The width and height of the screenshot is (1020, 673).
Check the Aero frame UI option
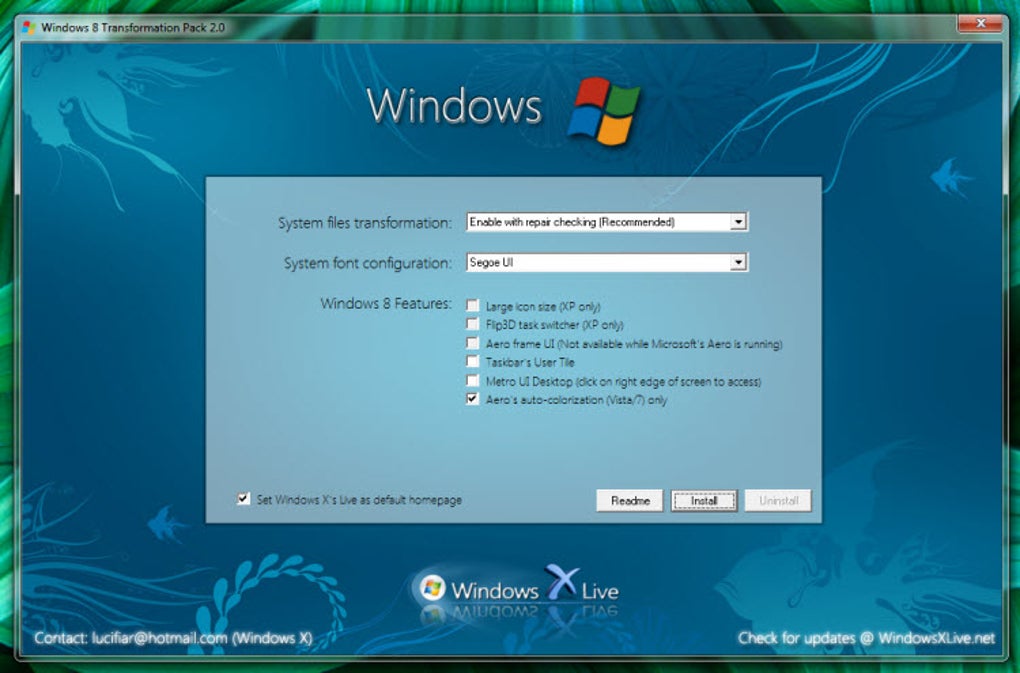click(x=473, y=343)
